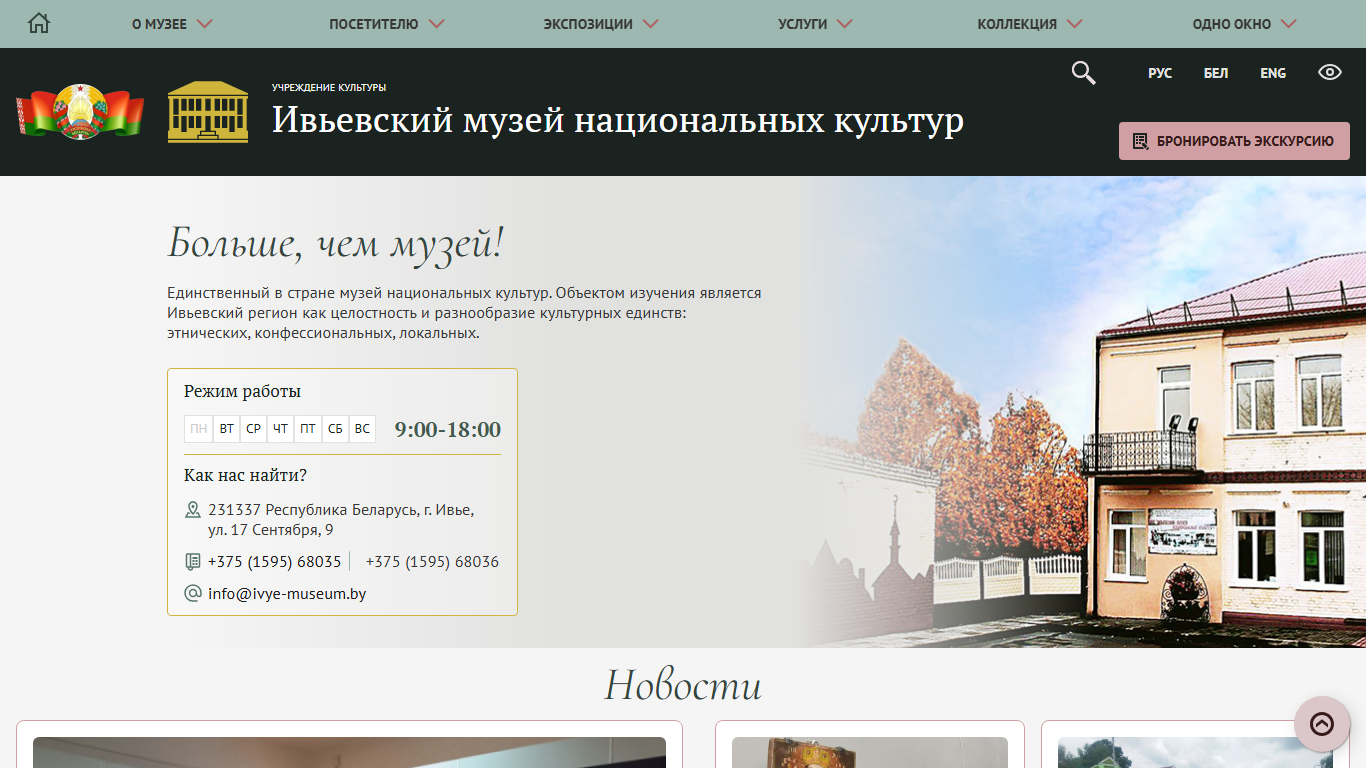Select the ВС day box

coord(362,429)
